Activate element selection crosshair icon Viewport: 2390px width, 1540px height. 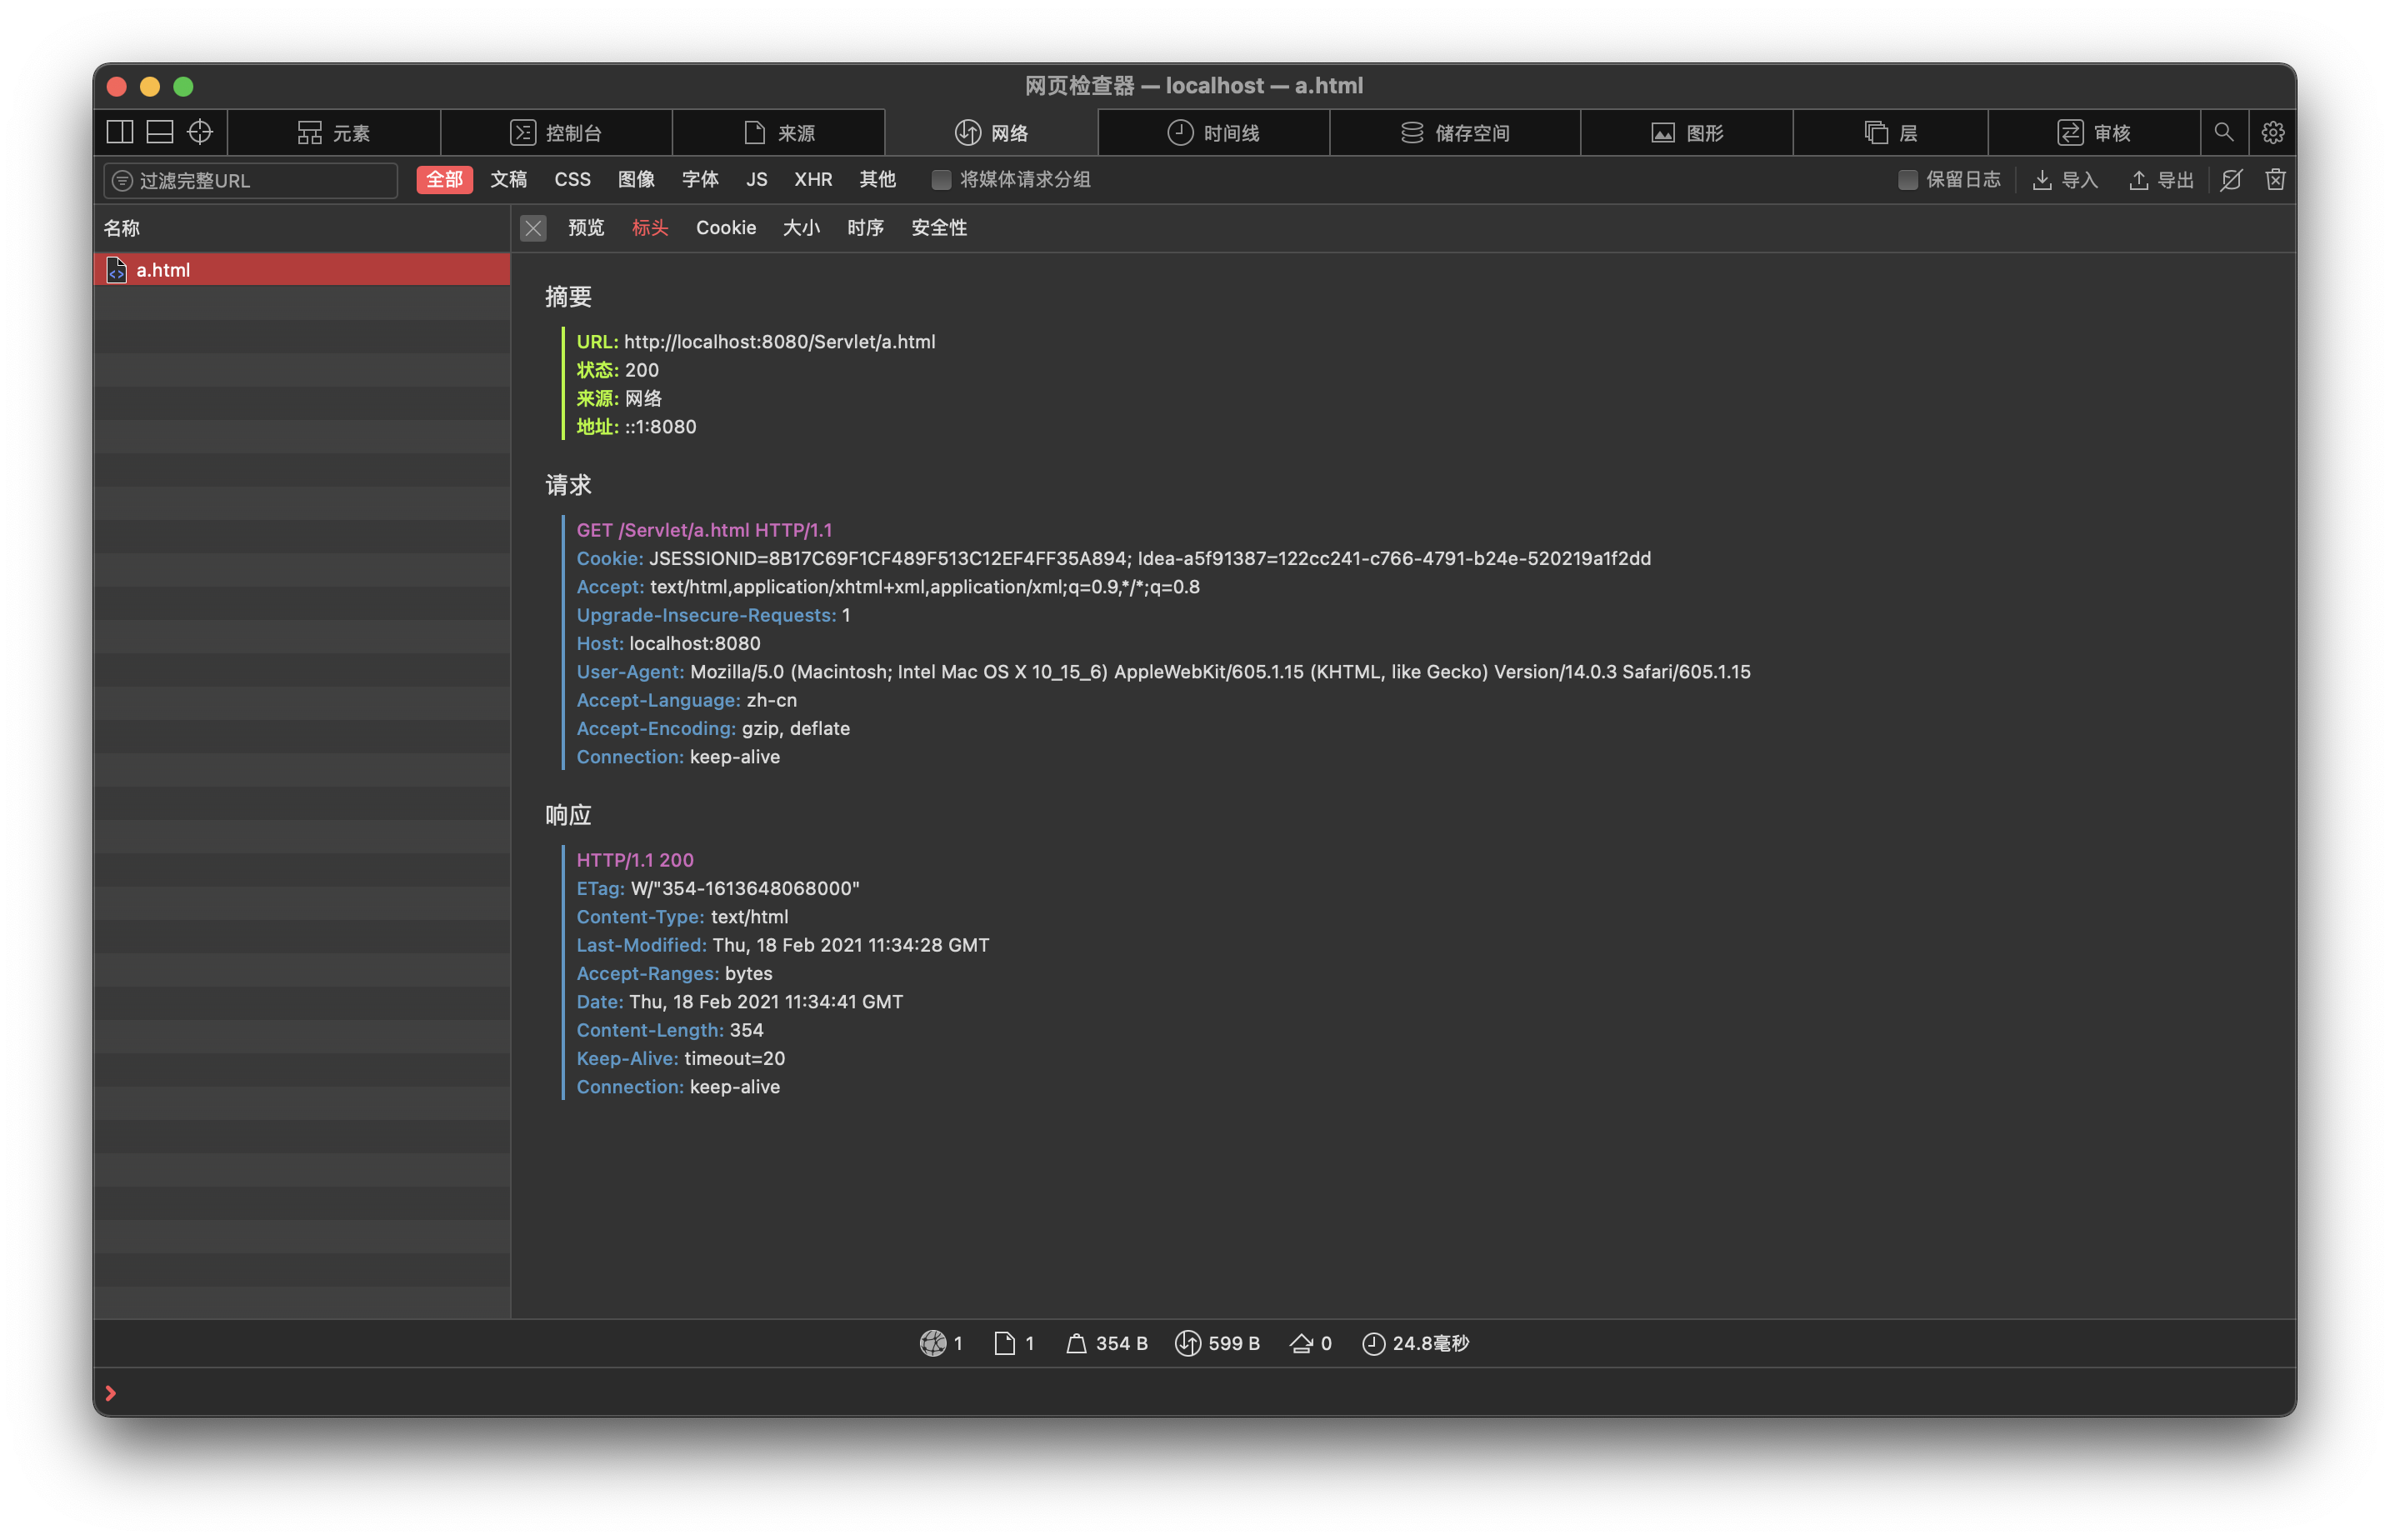(200, 132)
